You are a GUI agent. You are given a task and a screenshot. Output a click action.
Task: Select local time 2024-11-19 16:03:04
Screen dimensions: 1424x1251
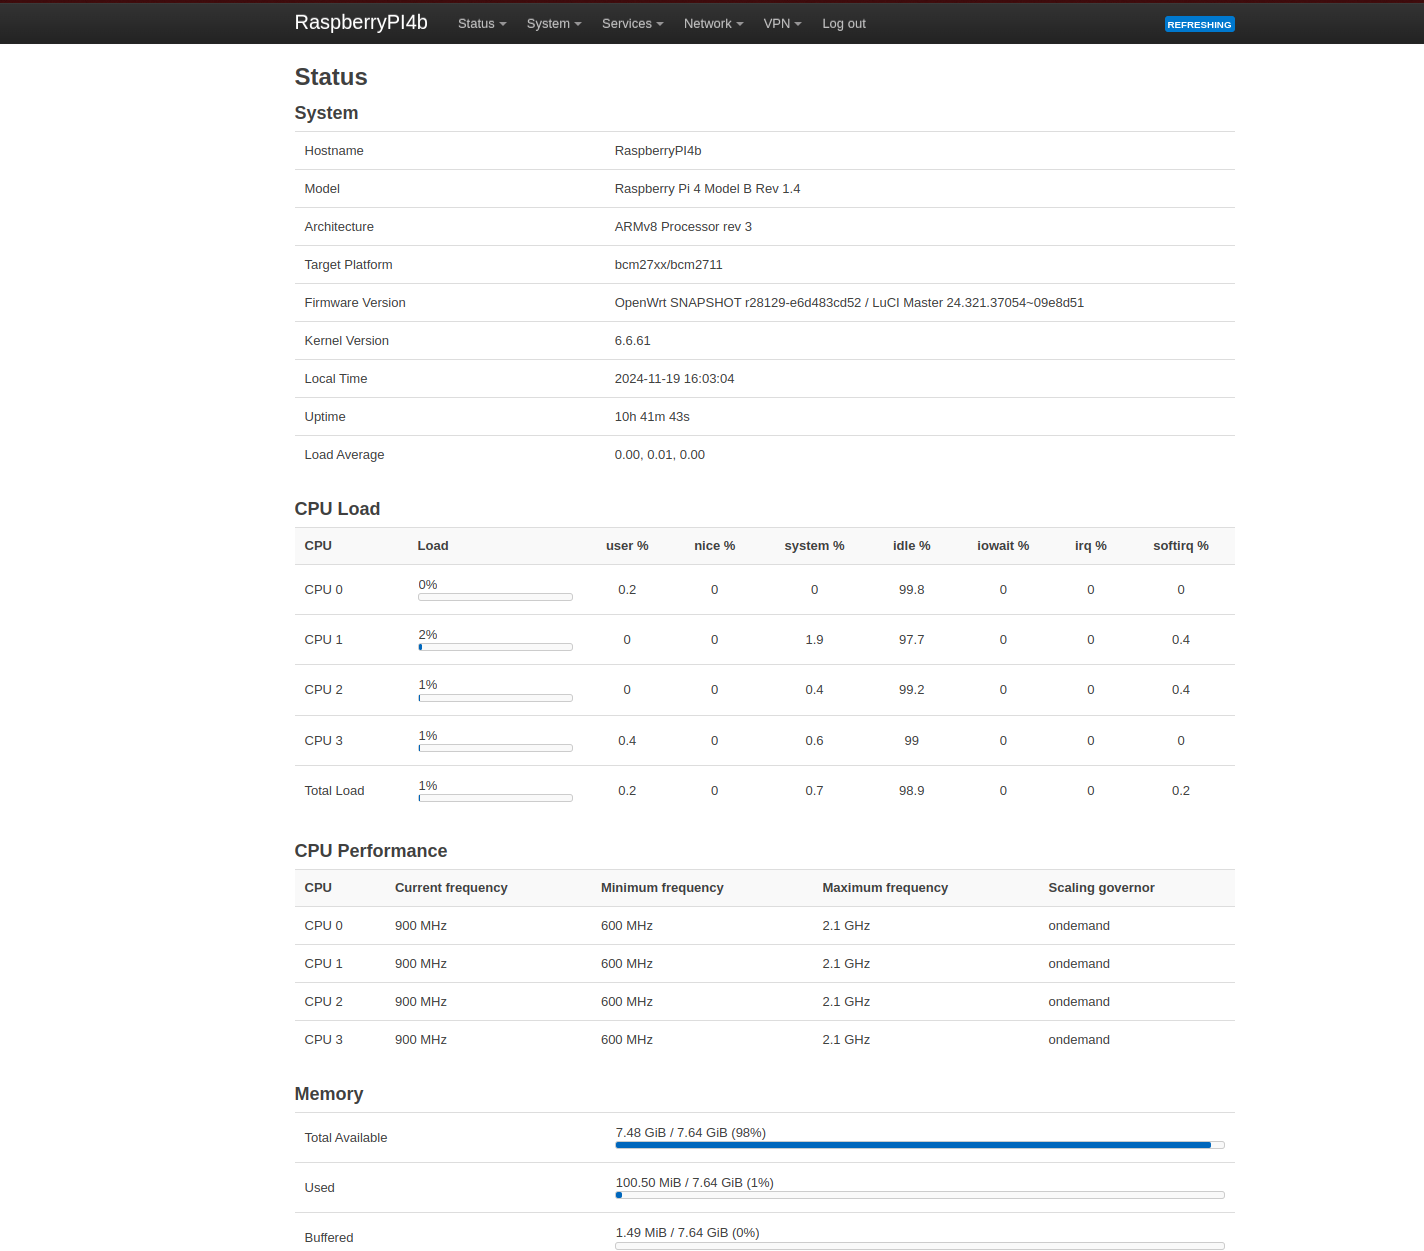click(x=674, y=379)
